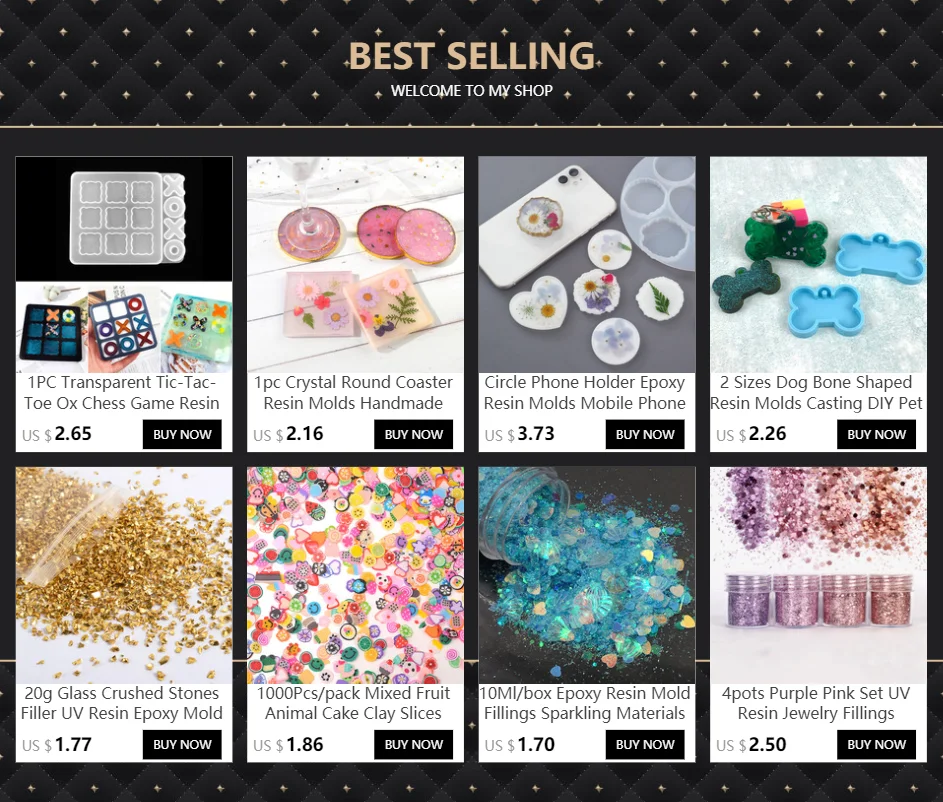The image size is (943, 802).
Task: View the phone holder resin mold photo
Action: (587, 265)
